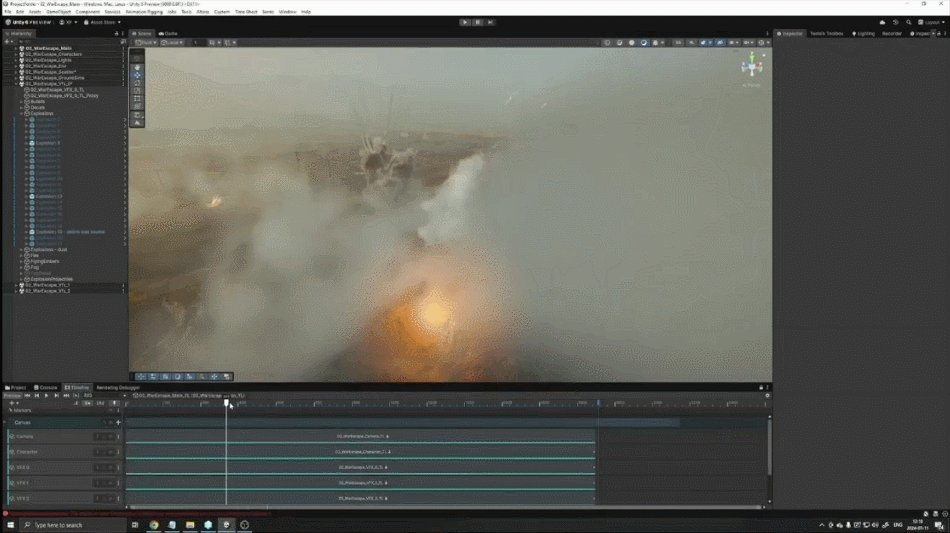Click the timeline playhead marker
The height and width of the screenshot is (533, 950).
(x=226, y=402)
